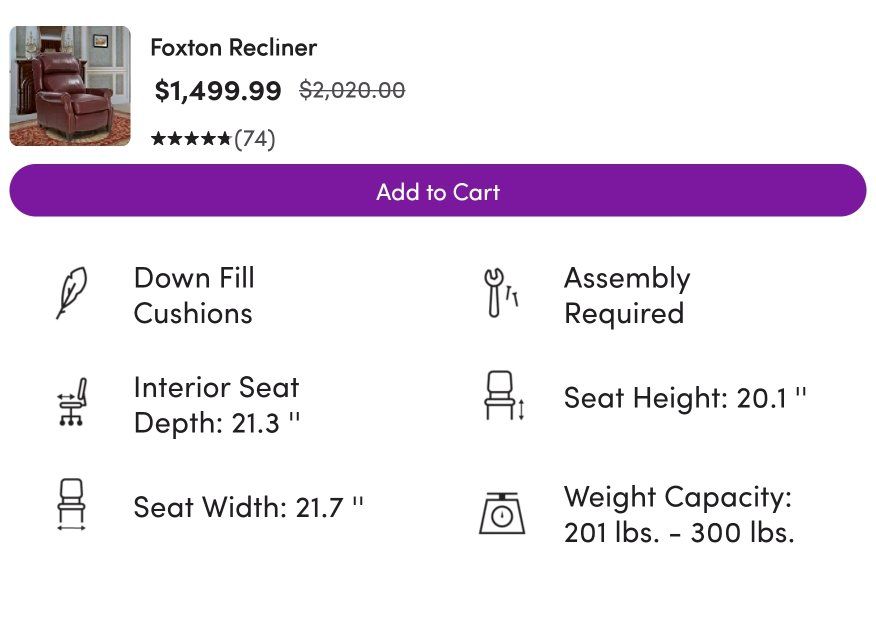The image size is (876, 617).
Task: Select the Foxton Recliner product thumbnail
Action: [x=70, y=86]
